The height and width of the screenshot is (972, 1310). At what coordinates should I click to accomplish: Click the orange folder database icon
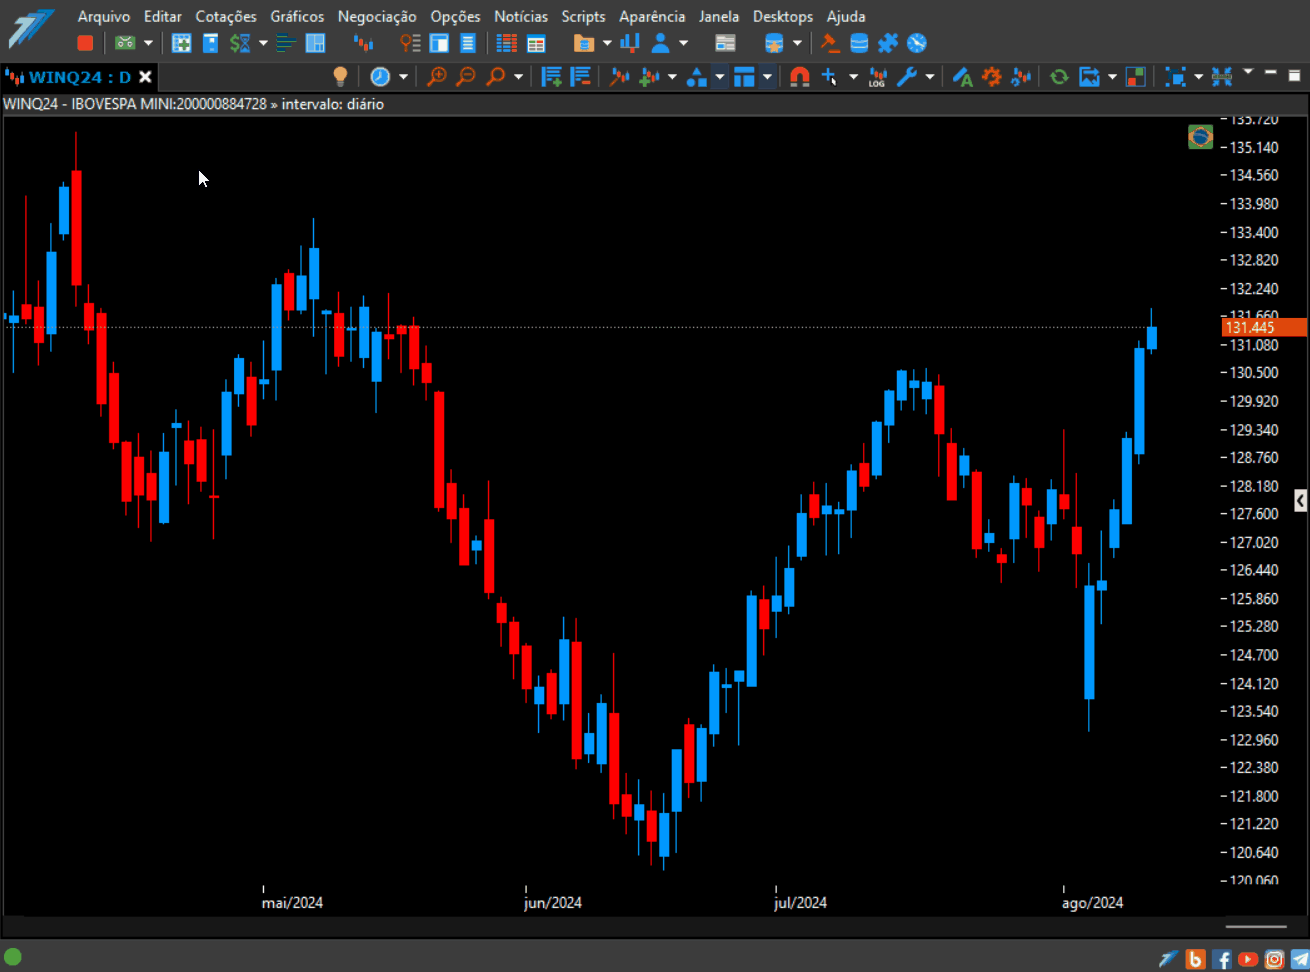tap(584, 43)
